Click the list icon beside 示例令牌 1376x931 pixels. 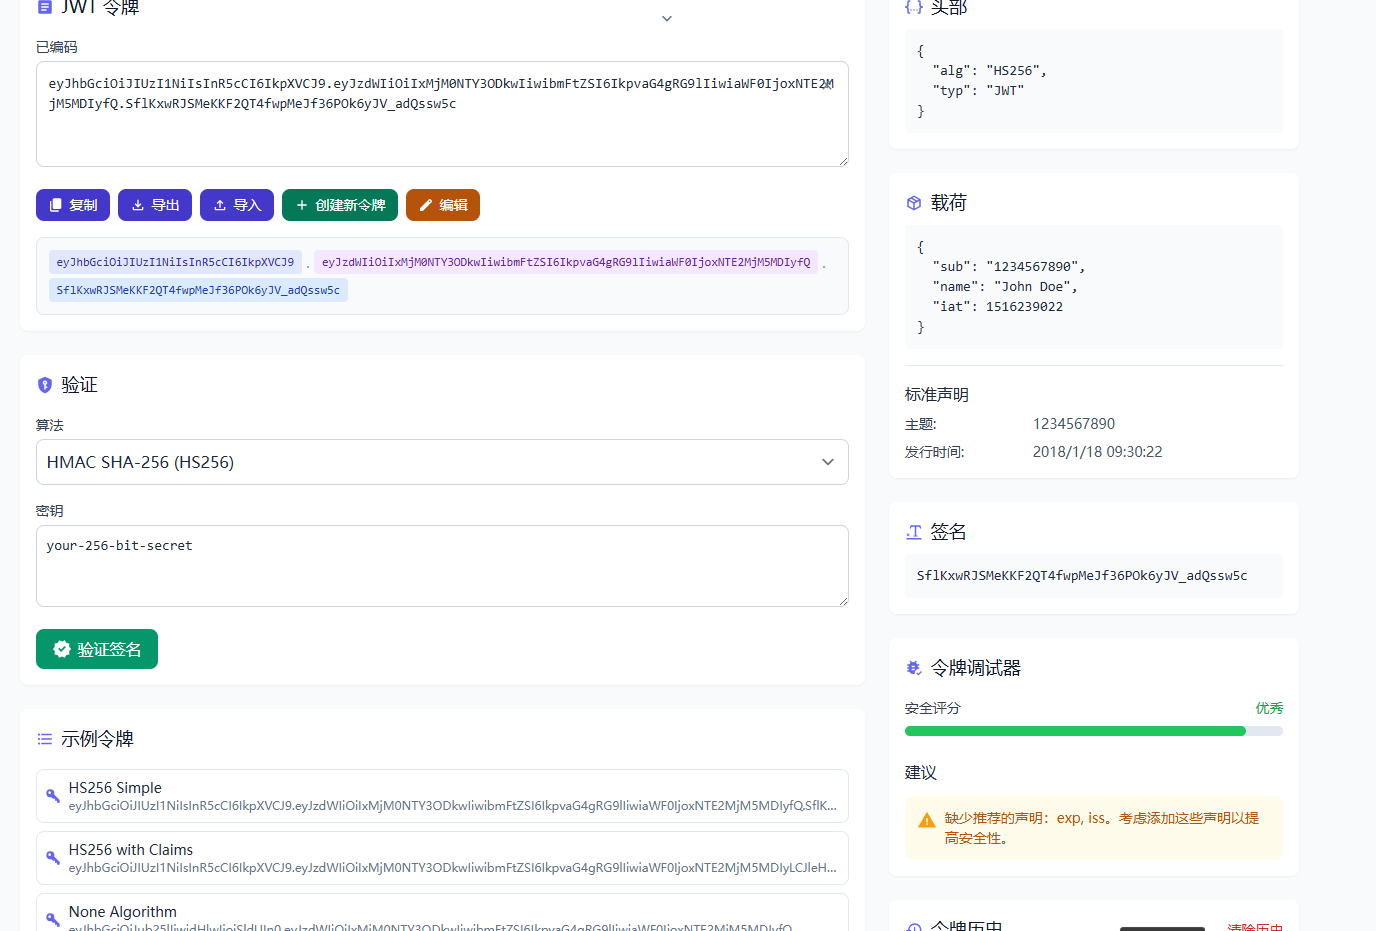pos(44,739)
